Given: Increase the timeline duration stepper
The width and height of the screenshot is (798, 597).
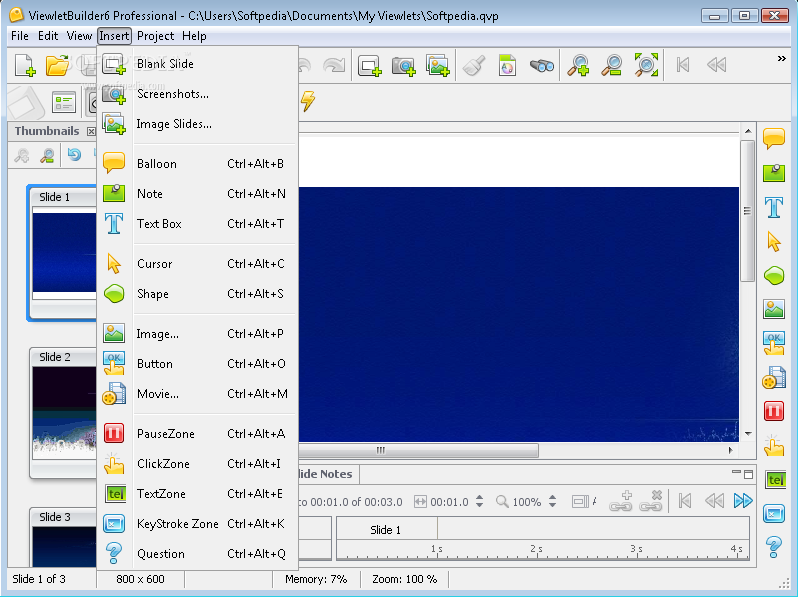Looking at the screenshot, I should tap(479, 498).
